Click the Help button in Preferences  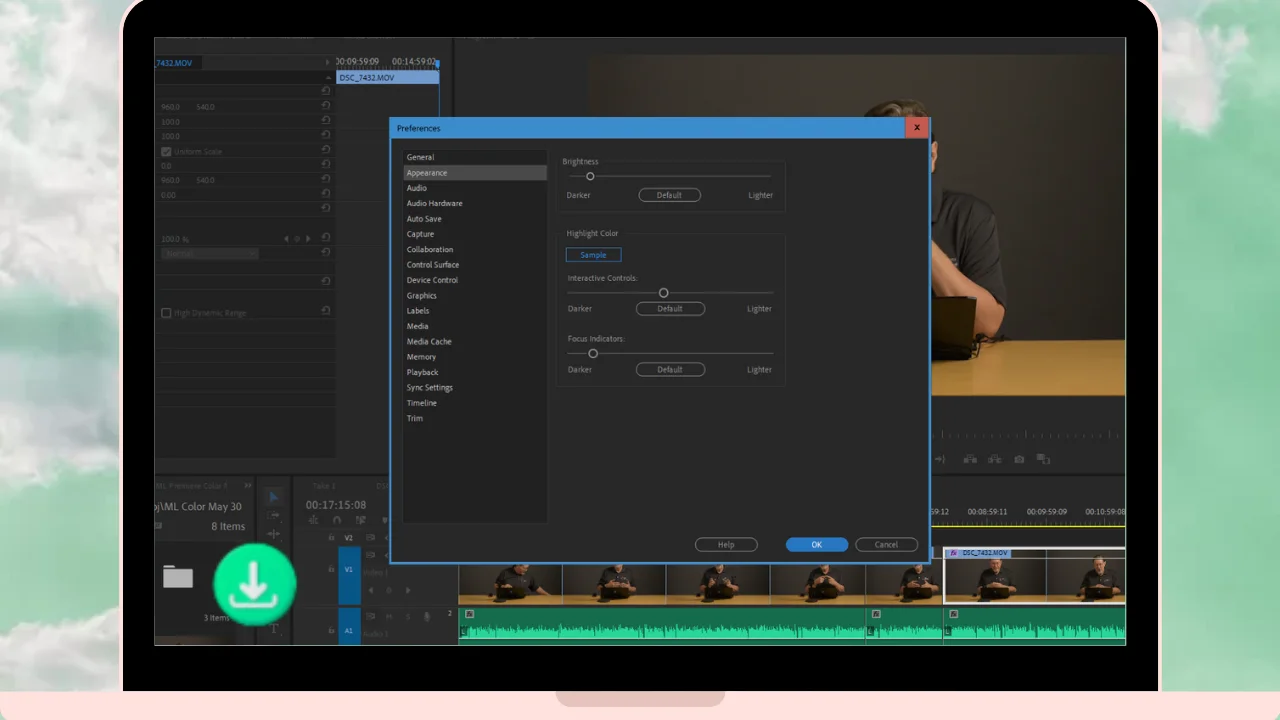[726, 545]
